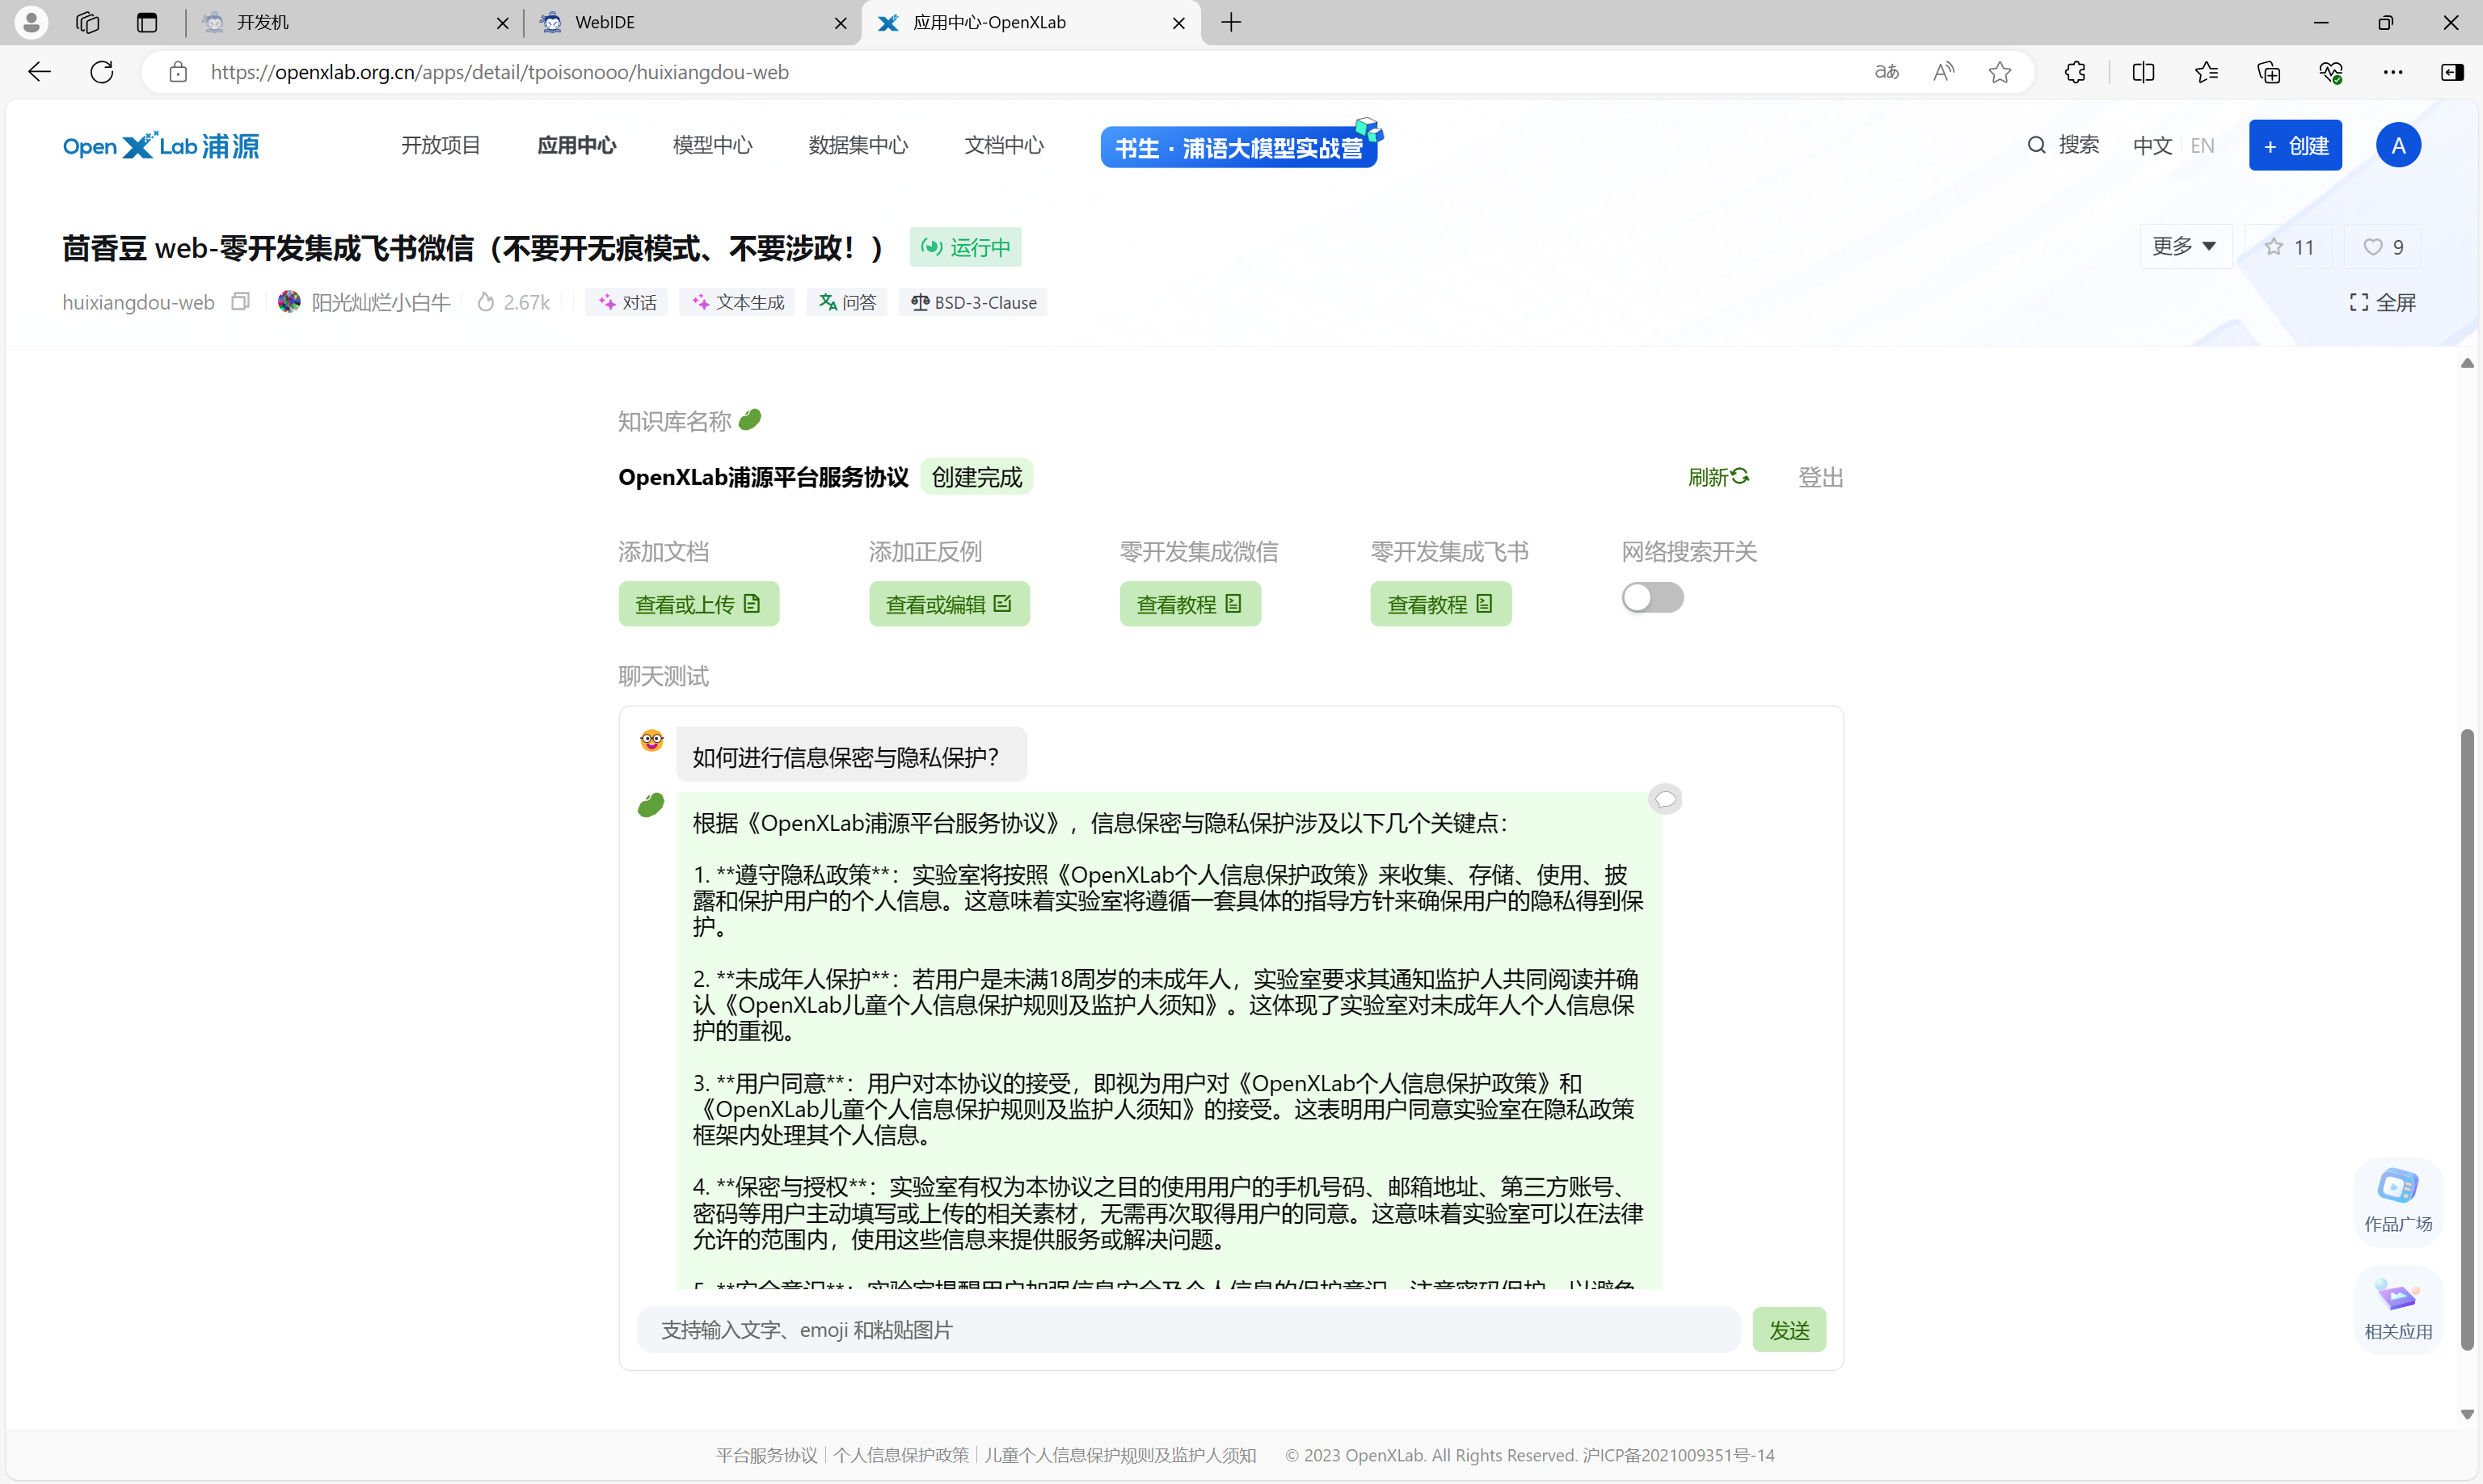Switch language to EN
2483x1484 pixels.
2202,146
